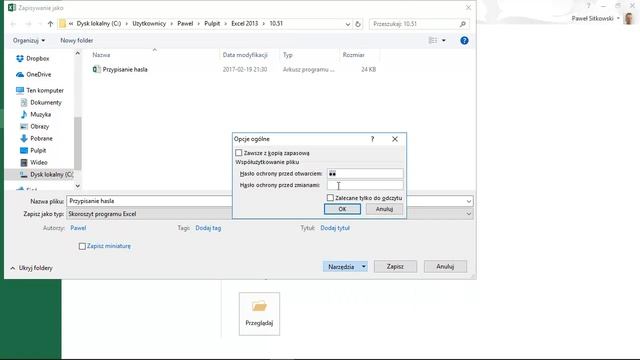Screen dimensions: 640x360
Task: Collapse folders with Ukryj foldery
Action: click(31, 268)
